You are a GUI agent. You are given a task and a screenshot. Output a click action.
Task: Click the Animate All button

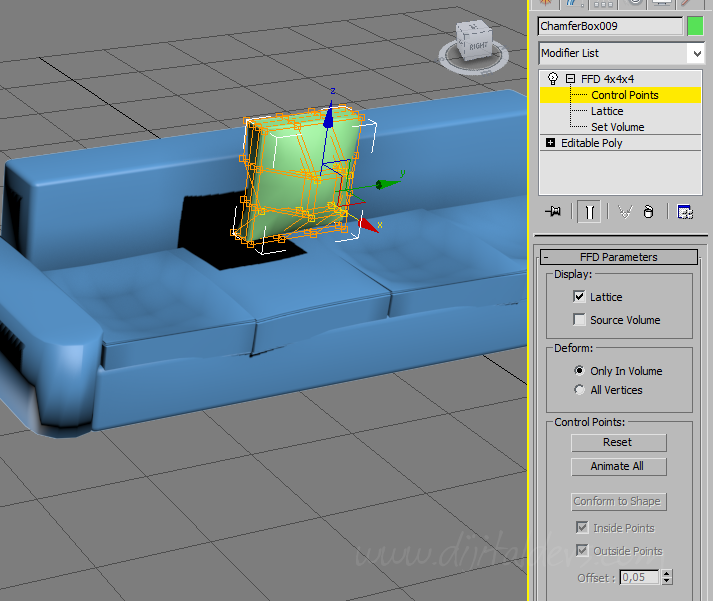(x=617, y=466)
